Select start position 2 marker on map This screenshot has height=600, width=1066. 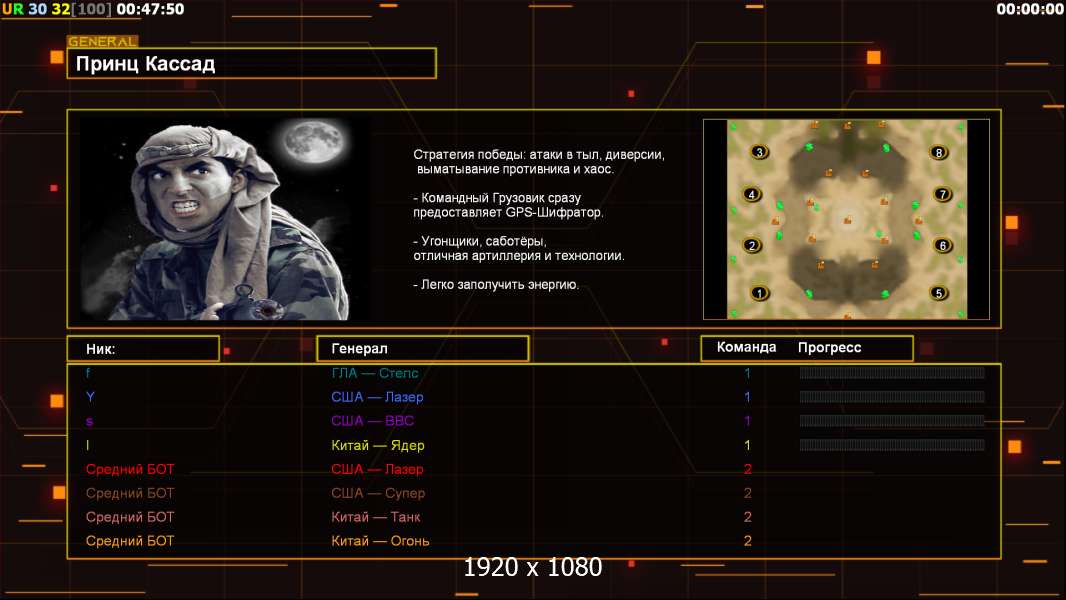coord(753,245)
